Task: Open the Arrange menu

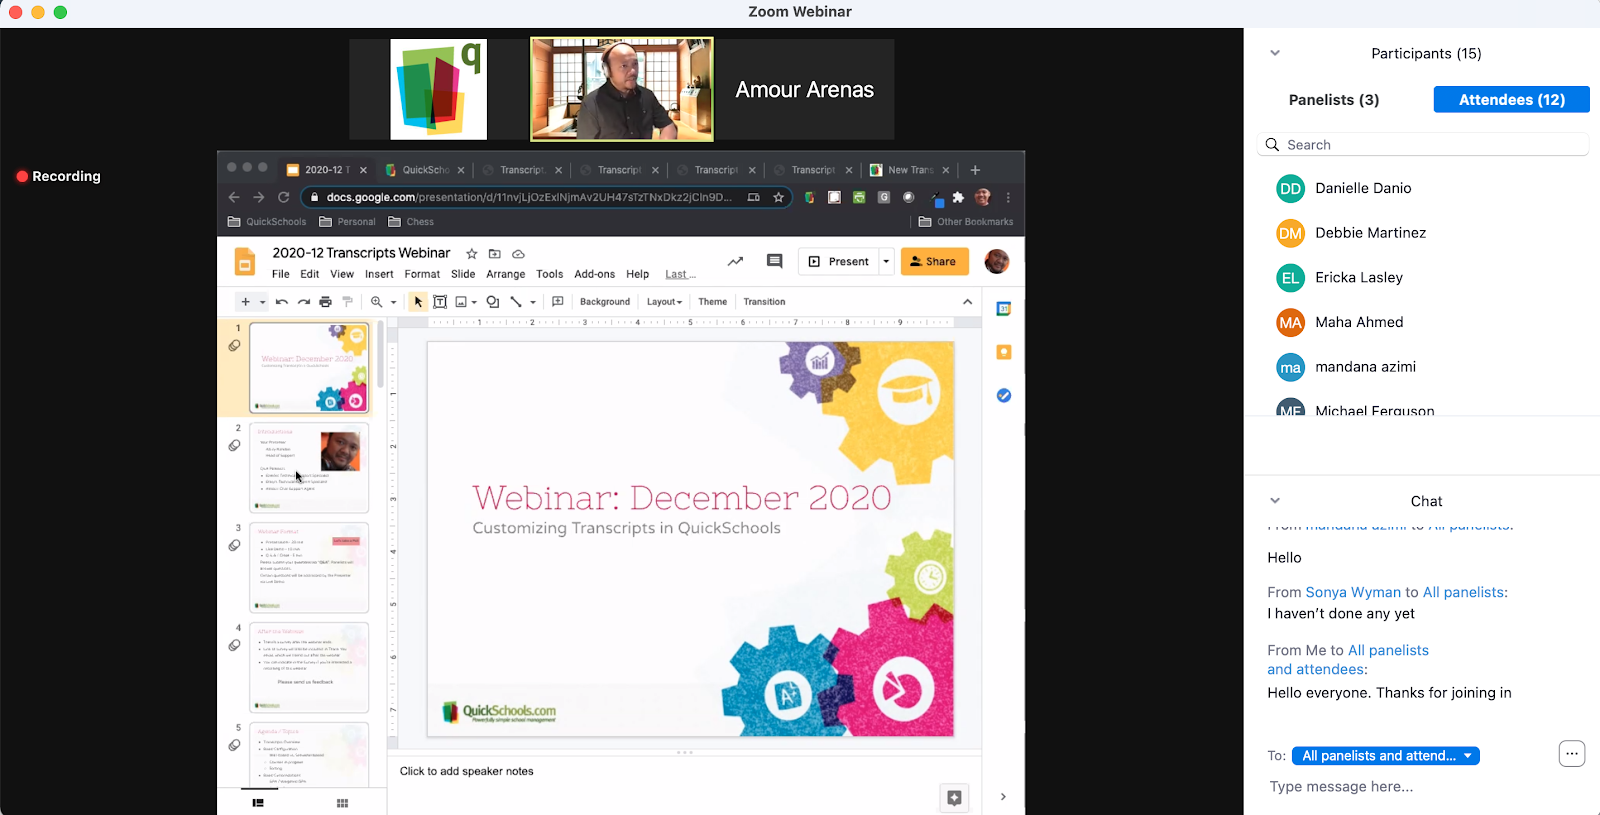Action: click(506, 274)
